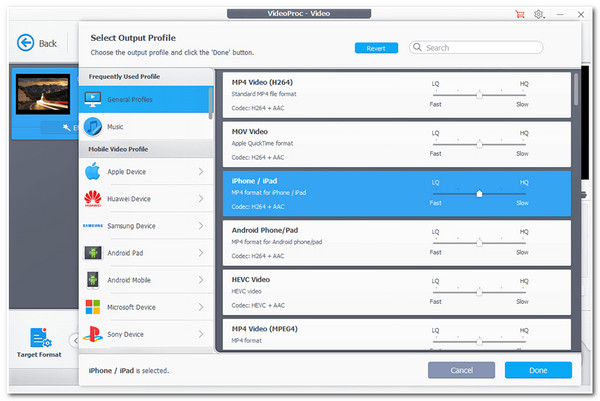Click the Mobile Video Profile header
The image size is (600, 401).
pos(118,149)
